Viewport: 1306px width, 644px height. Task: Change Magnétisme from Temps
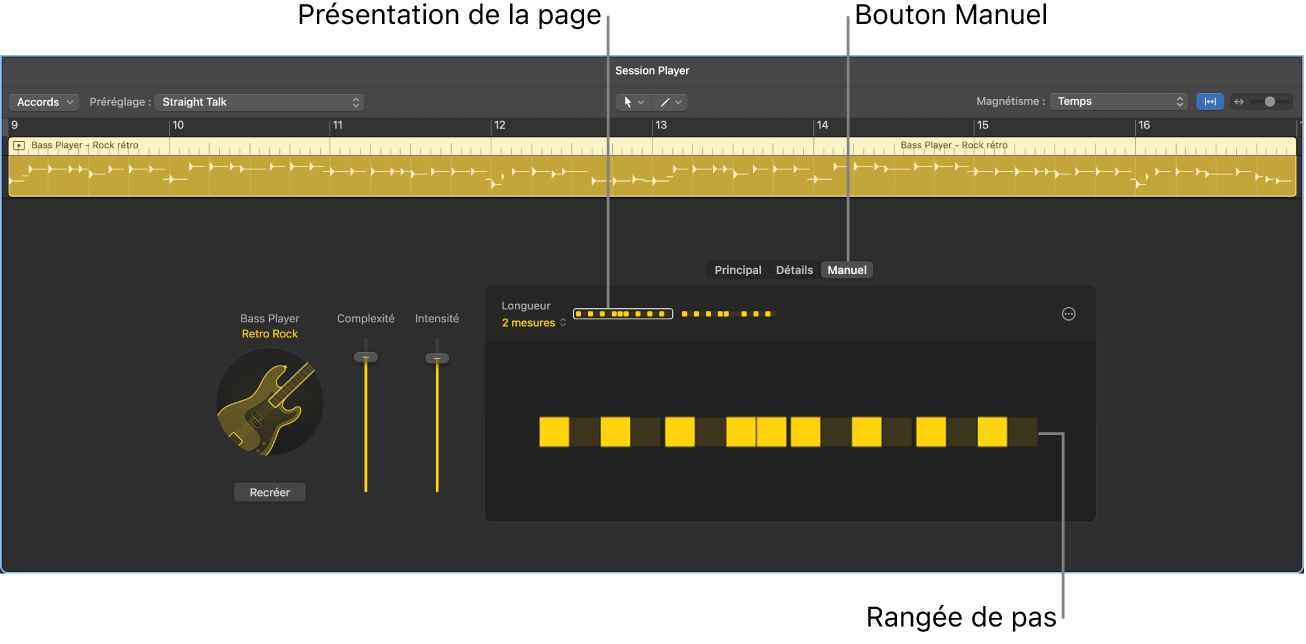(1118, 100)
